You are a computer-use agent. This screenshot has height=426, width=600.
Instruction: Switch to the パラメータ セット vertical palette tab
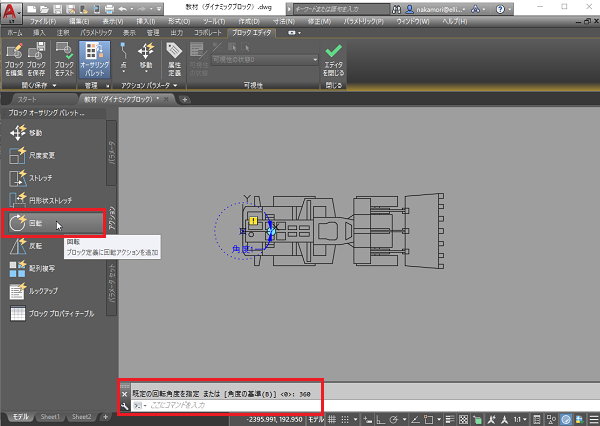pyautogui.click(x=111, y=282)
